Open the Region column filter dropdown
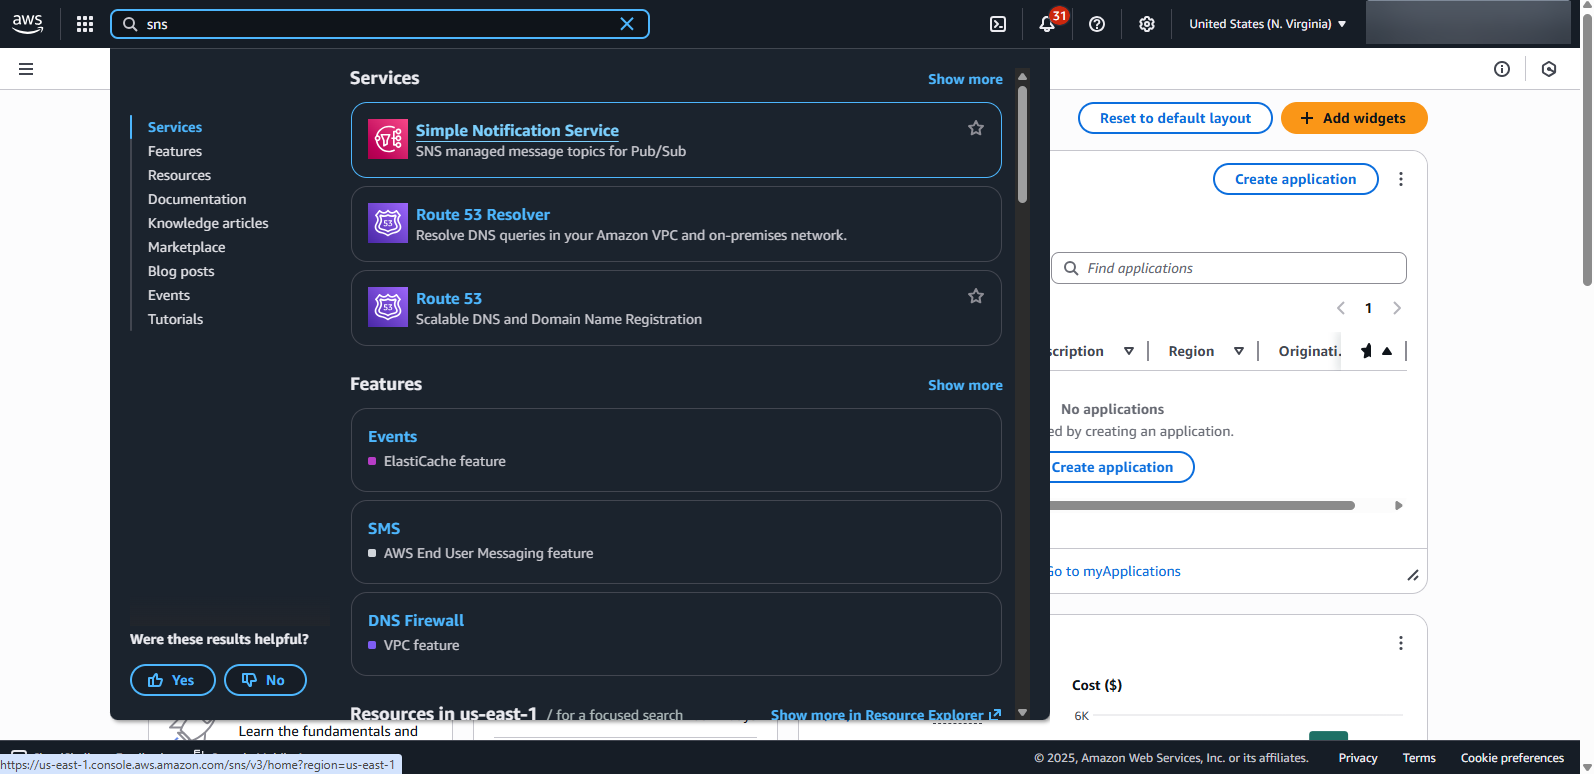The width and height of the screenshot is (1594, 774). [1239, 351]
